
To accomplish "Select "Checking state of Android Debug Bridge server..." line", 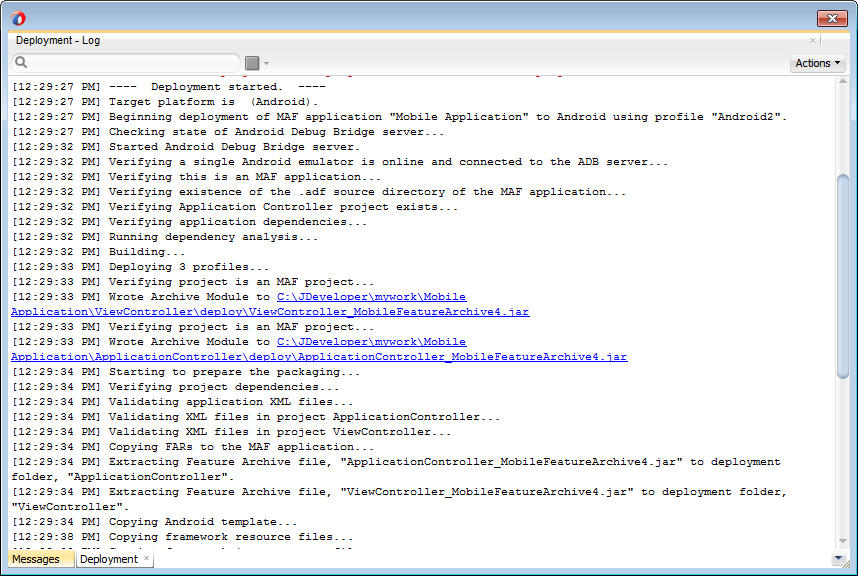I will point(228,132).
